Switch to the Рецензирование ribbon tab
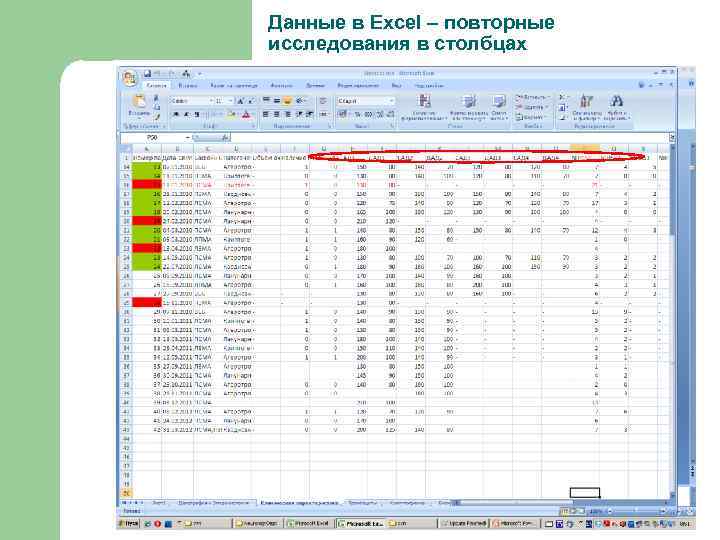 [x=358, y=85]
